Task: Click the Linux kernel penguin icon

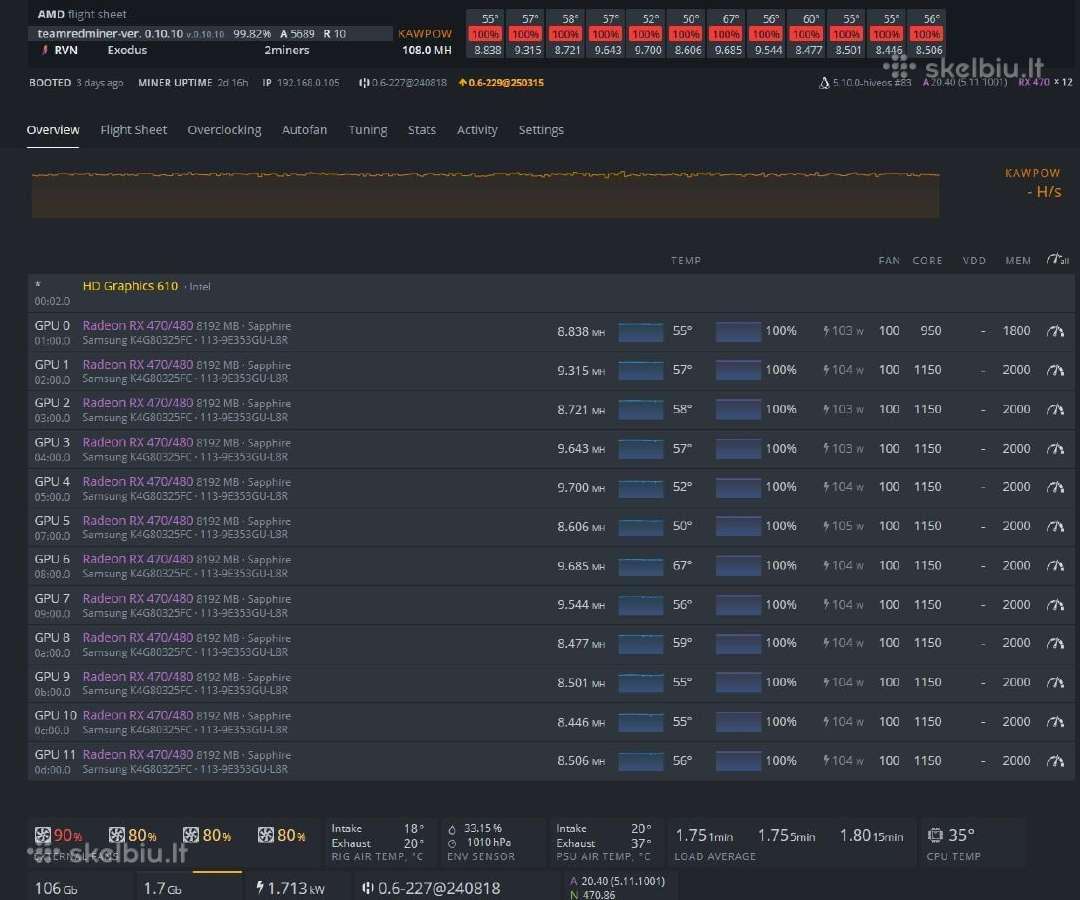Action: (824, 83)
